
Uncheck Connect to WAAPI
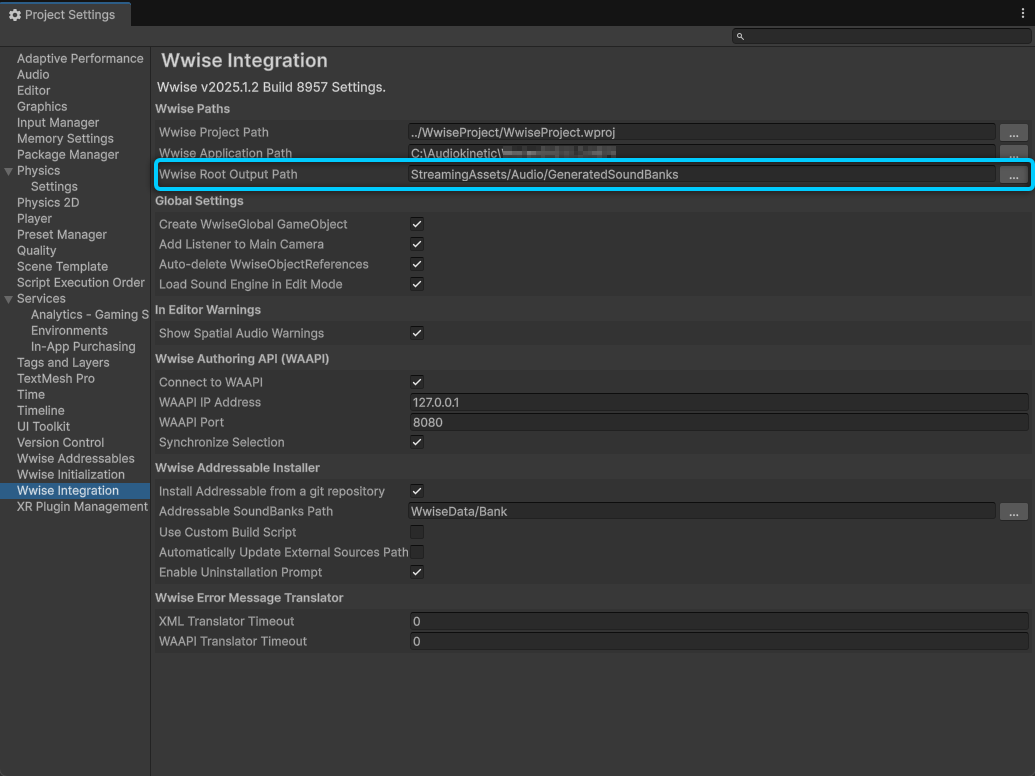(x=417, y=383)
